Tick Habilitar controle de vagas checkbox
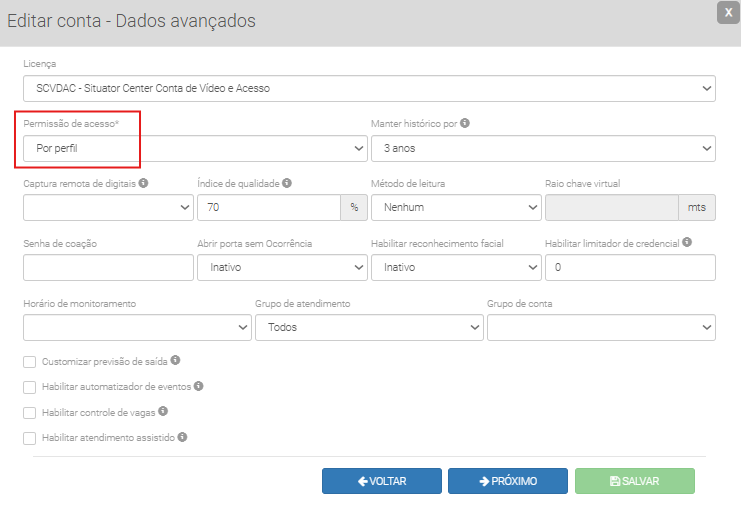 point(29,412)
